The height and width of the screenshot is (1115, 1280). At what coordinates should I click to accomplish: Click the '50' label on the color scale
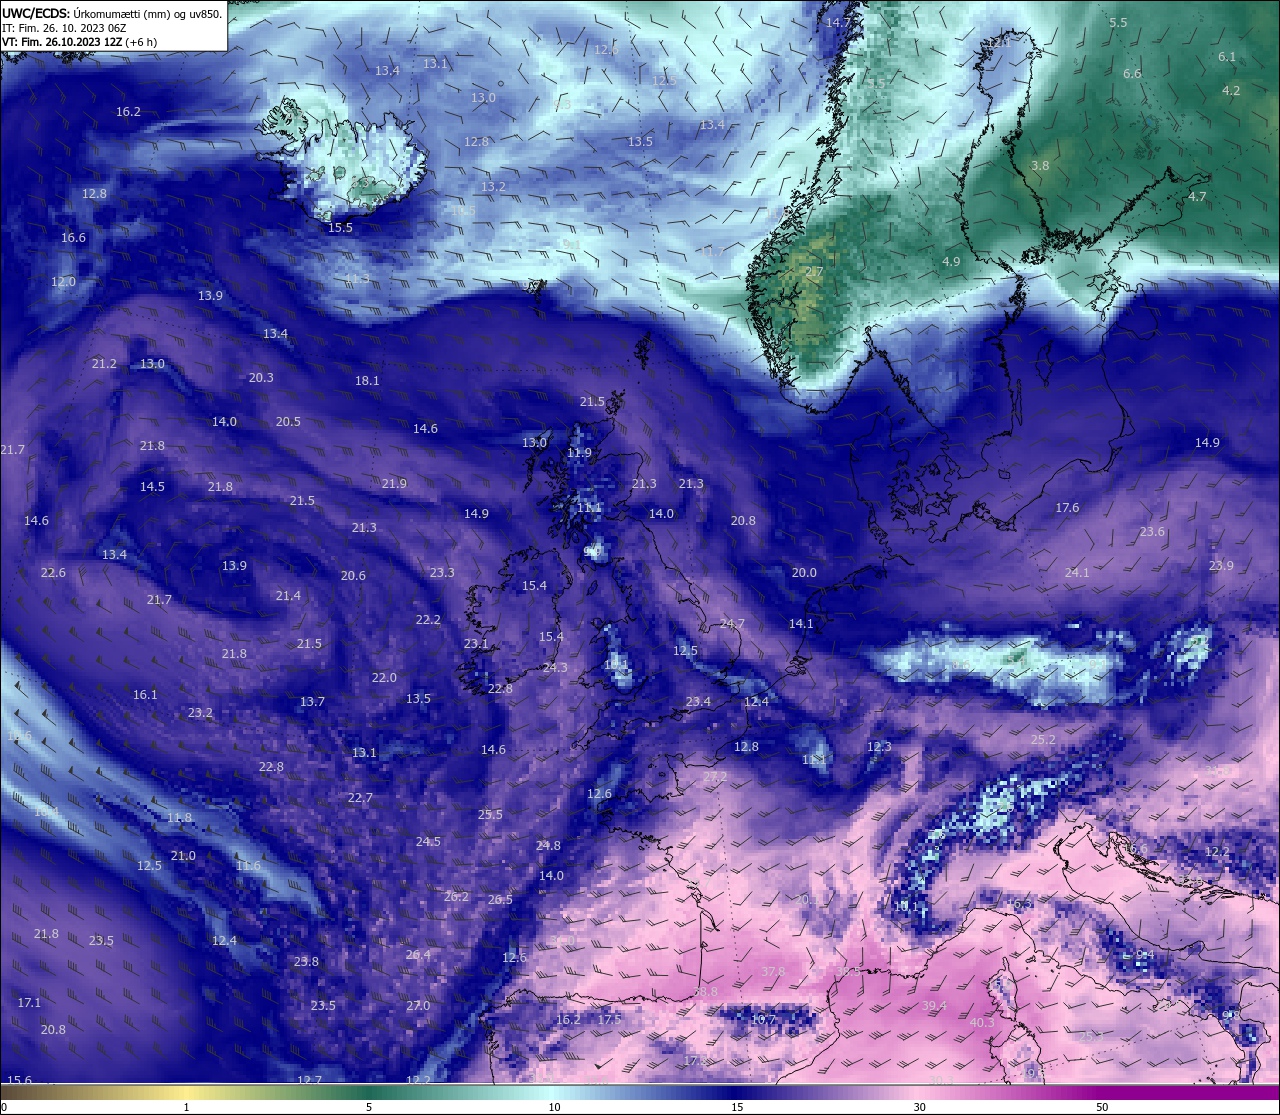coord(1102,1107)
